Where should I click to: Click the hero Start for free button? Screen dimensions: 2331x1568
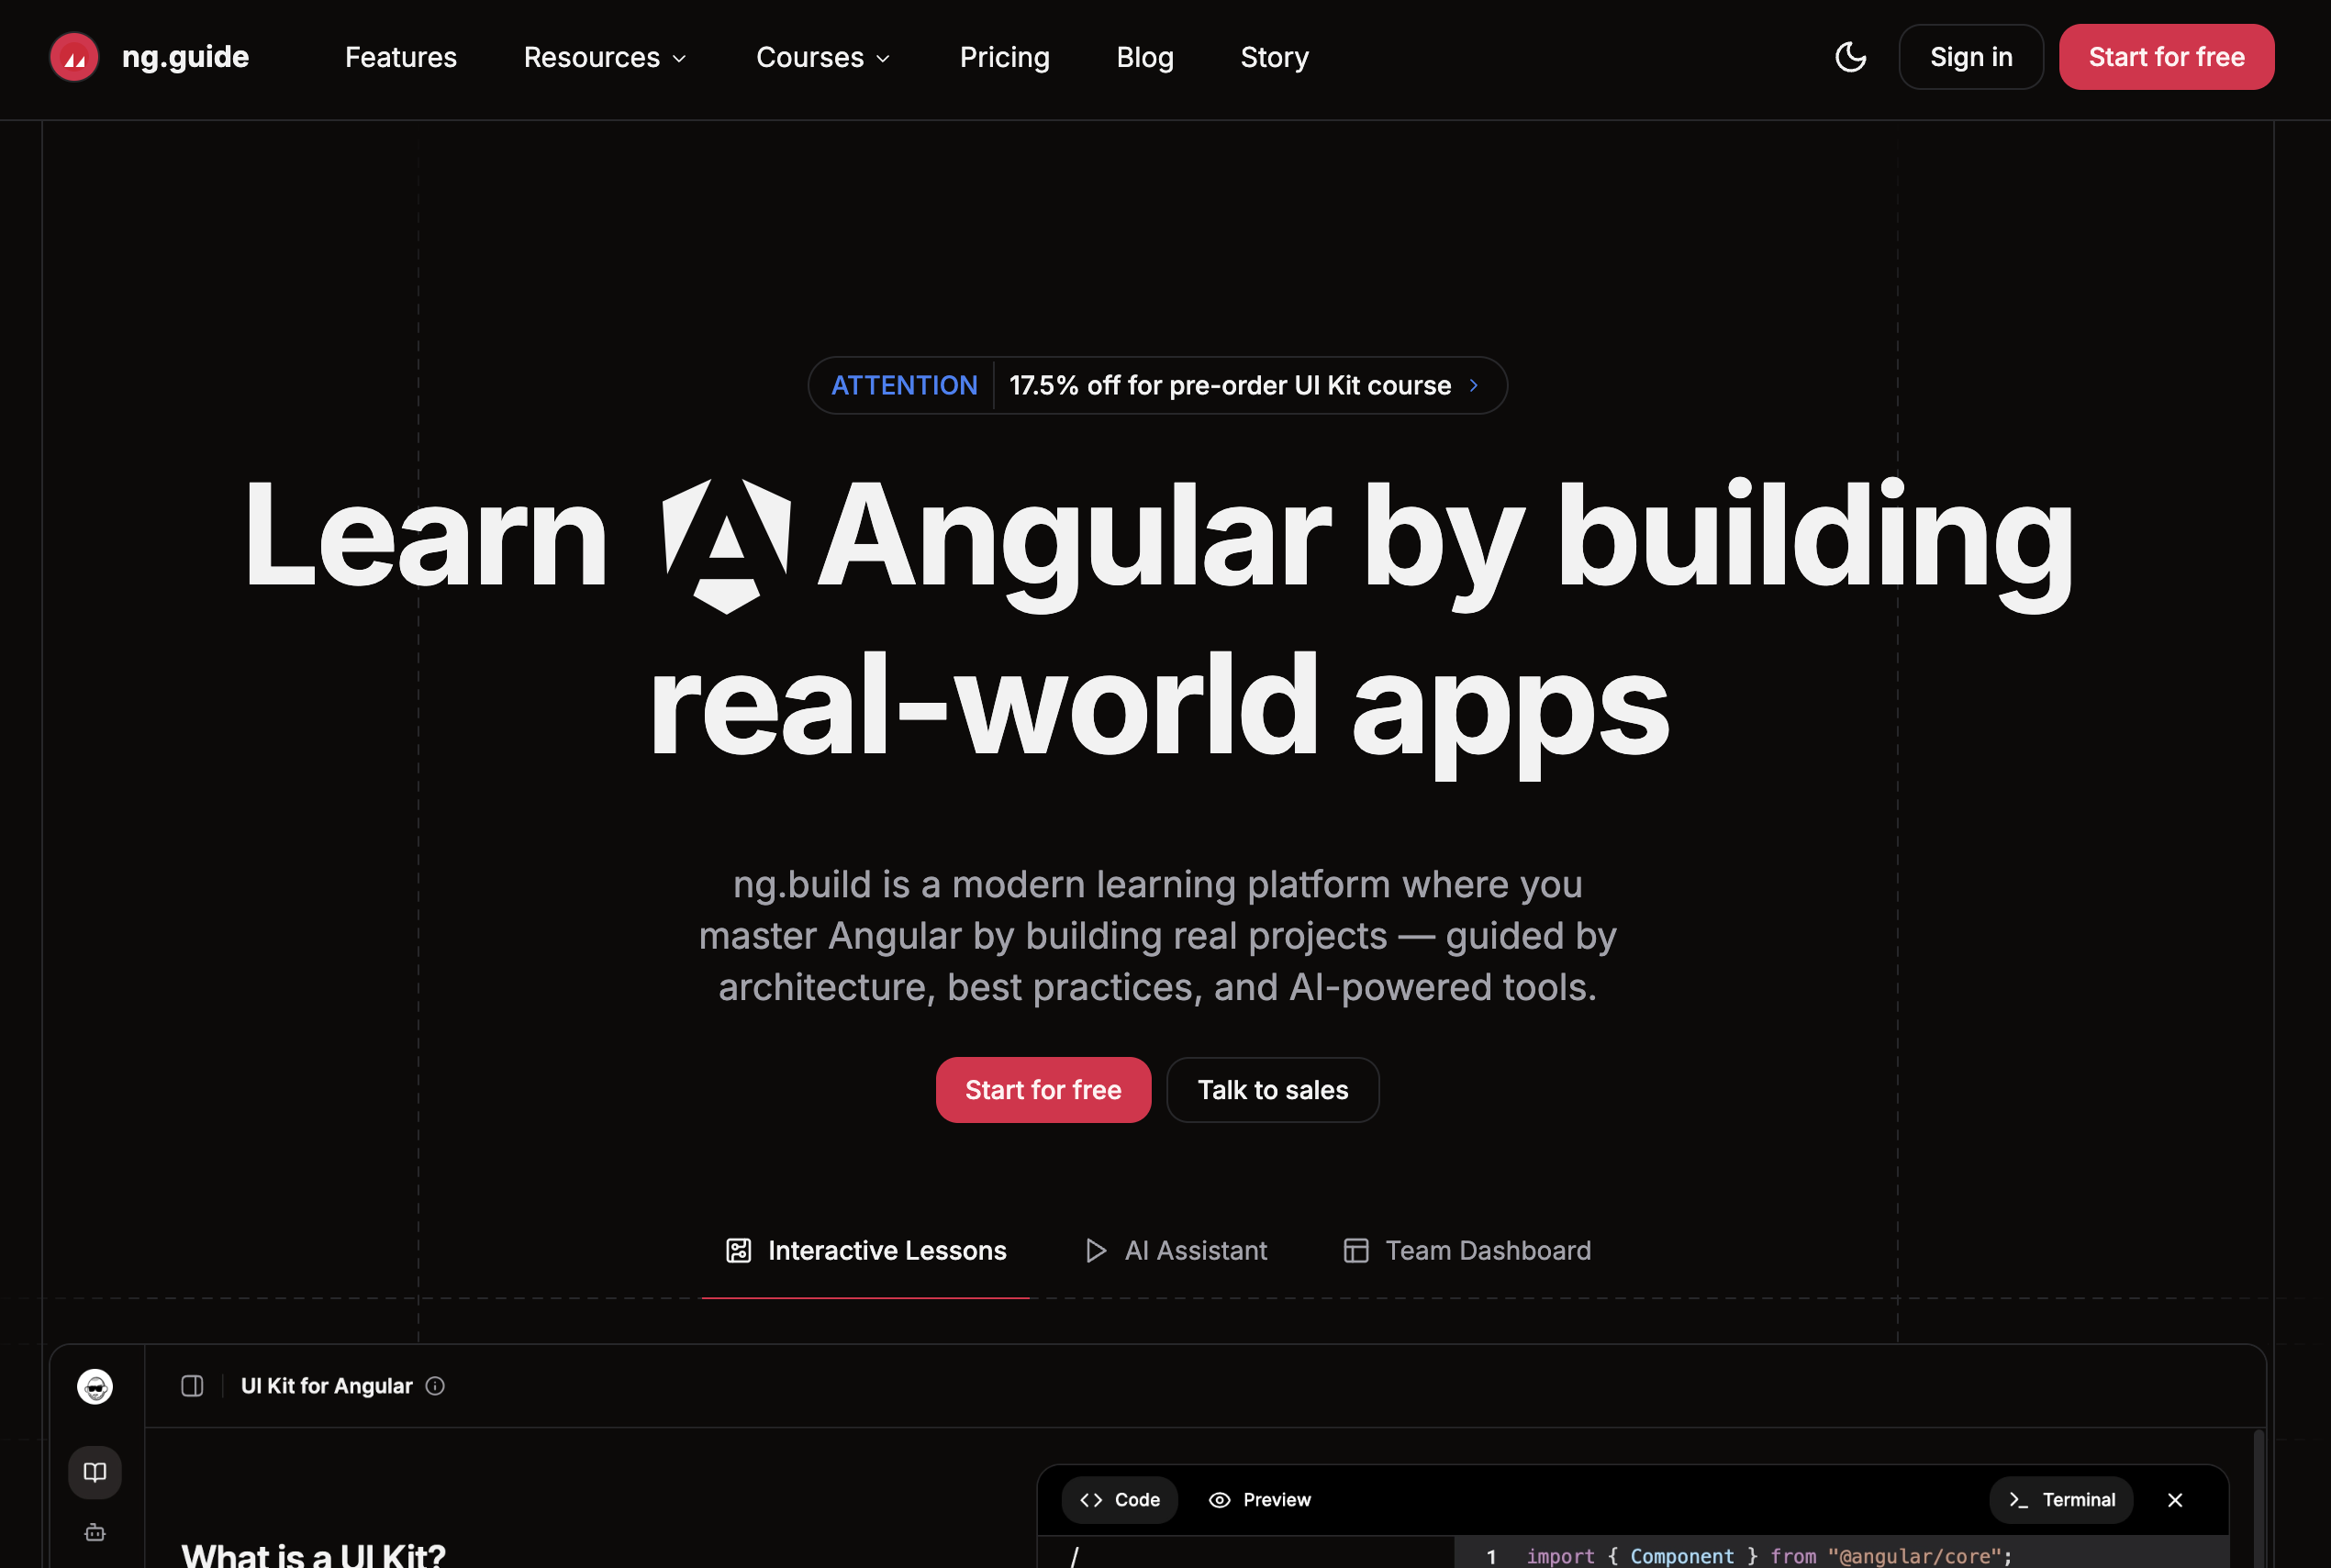pos(1043,1090)
